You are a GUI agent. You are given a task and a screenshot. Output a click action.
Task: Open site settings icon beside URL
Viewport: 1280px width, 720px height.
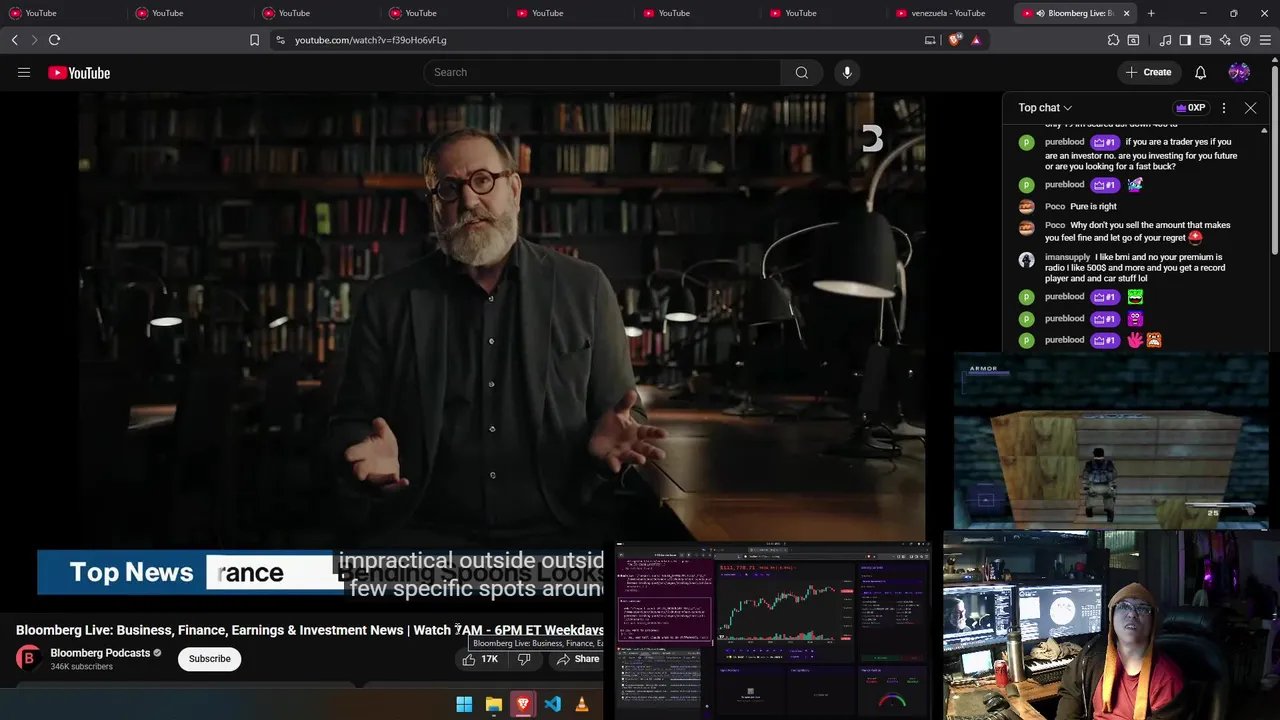pyautogui.click(x=280, y=40)
